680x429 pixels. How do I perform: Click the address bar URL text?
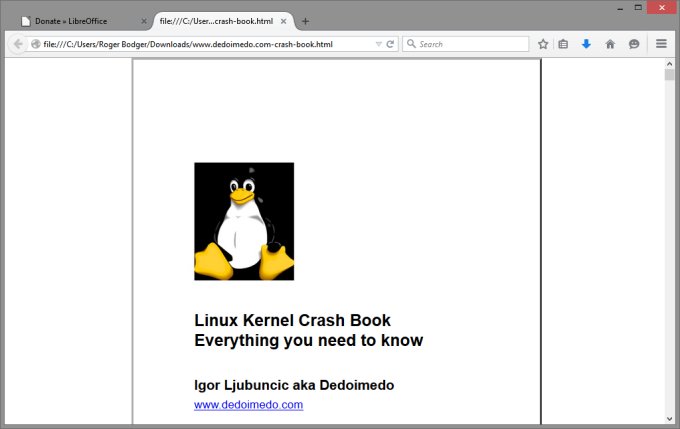[x=188, y=44]
